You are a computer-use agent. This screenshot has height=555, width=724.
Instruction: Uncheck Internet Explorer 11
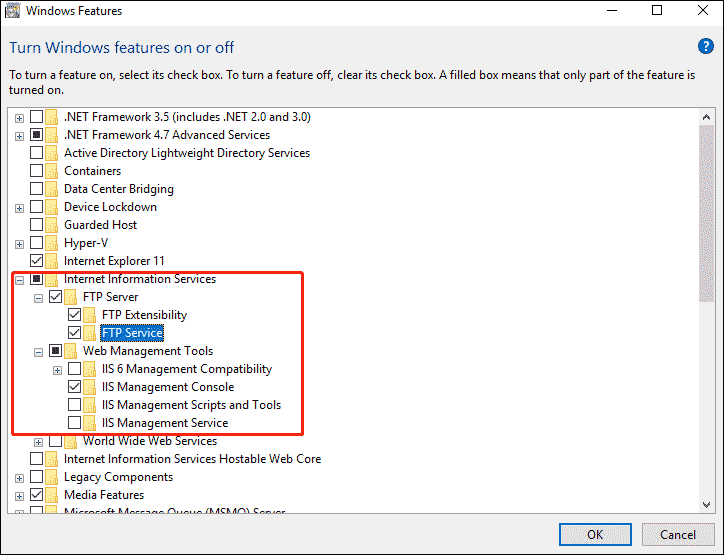(36, 260)
